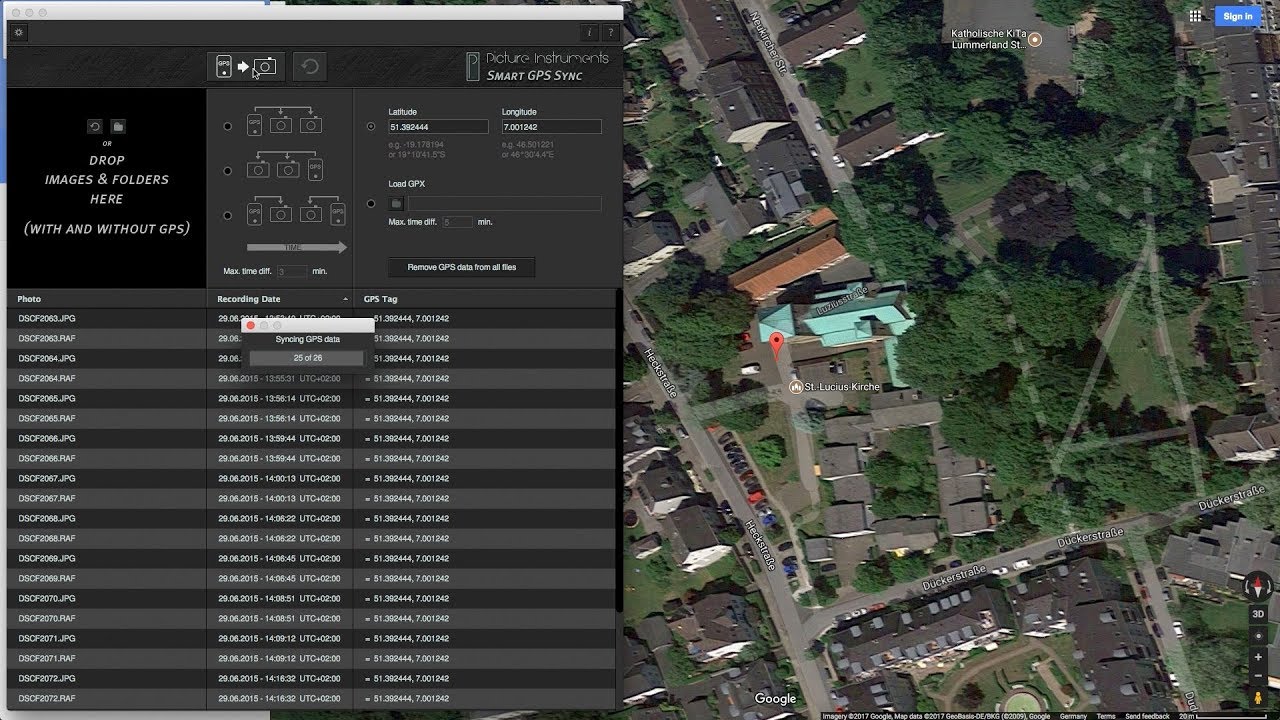This screenshot has width=1280, height=720.
Task: Select the DSCF2066.RAF row
Action: pos(312,458)
